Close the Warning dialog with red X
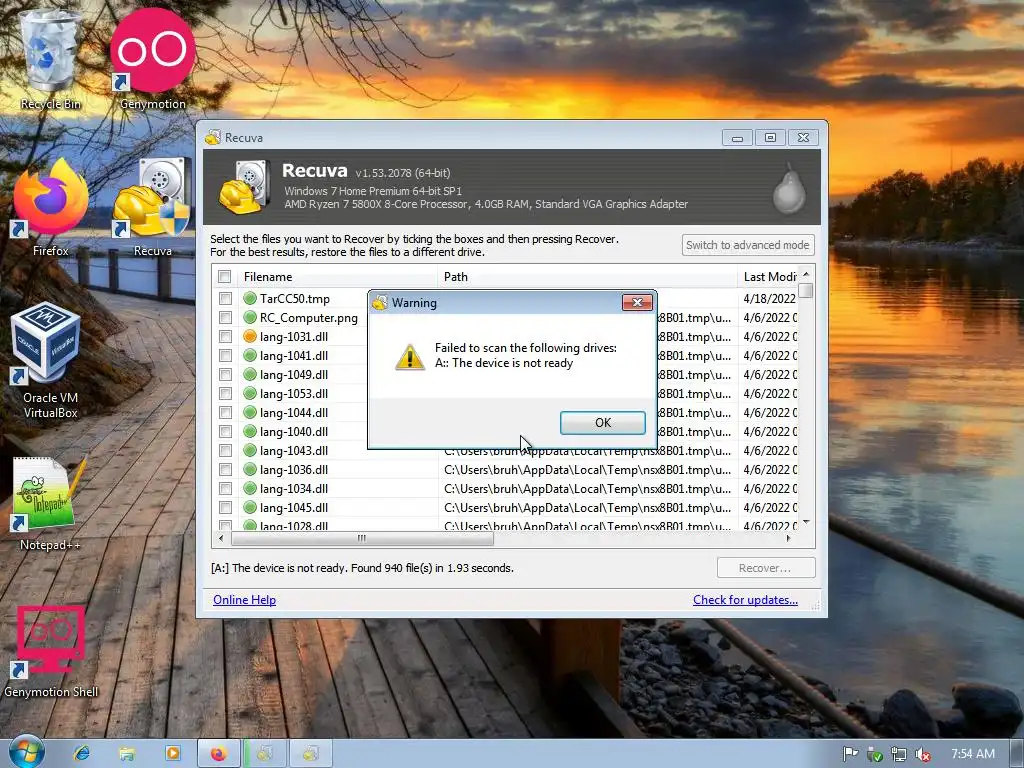1024x768 pixels. point(637,302)
